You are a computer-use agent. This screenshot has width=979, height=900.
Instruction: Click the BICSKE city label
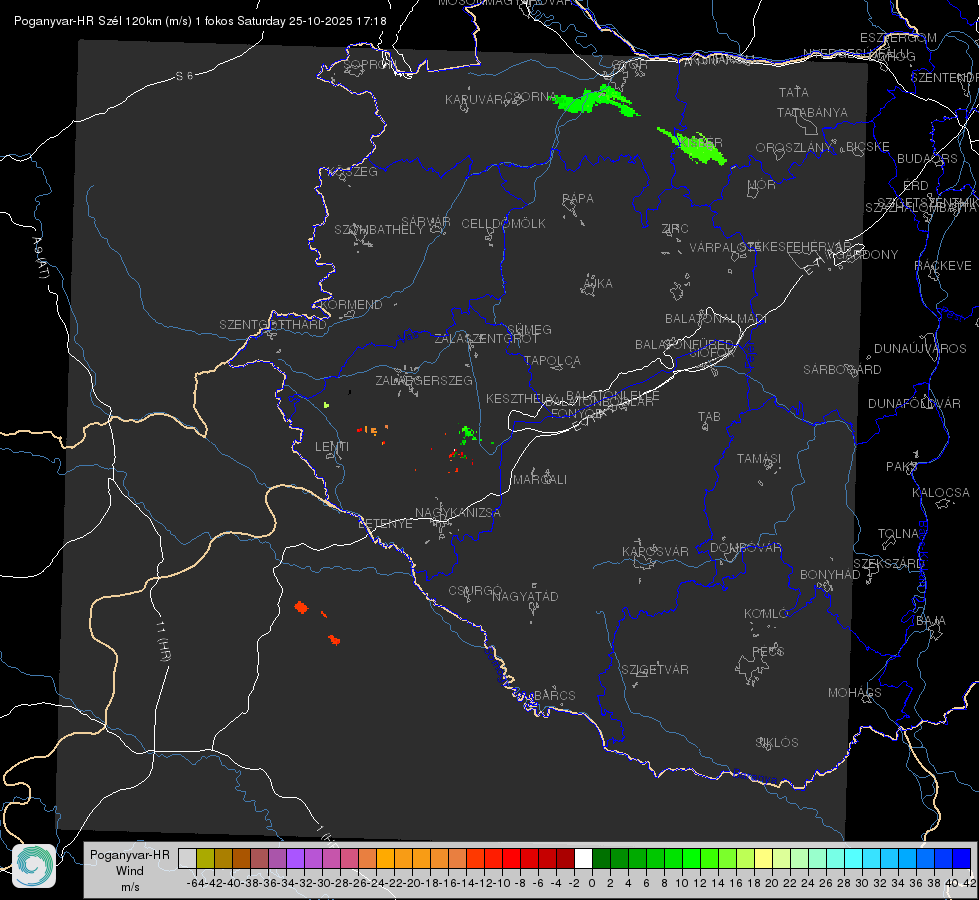pos(868,147)
